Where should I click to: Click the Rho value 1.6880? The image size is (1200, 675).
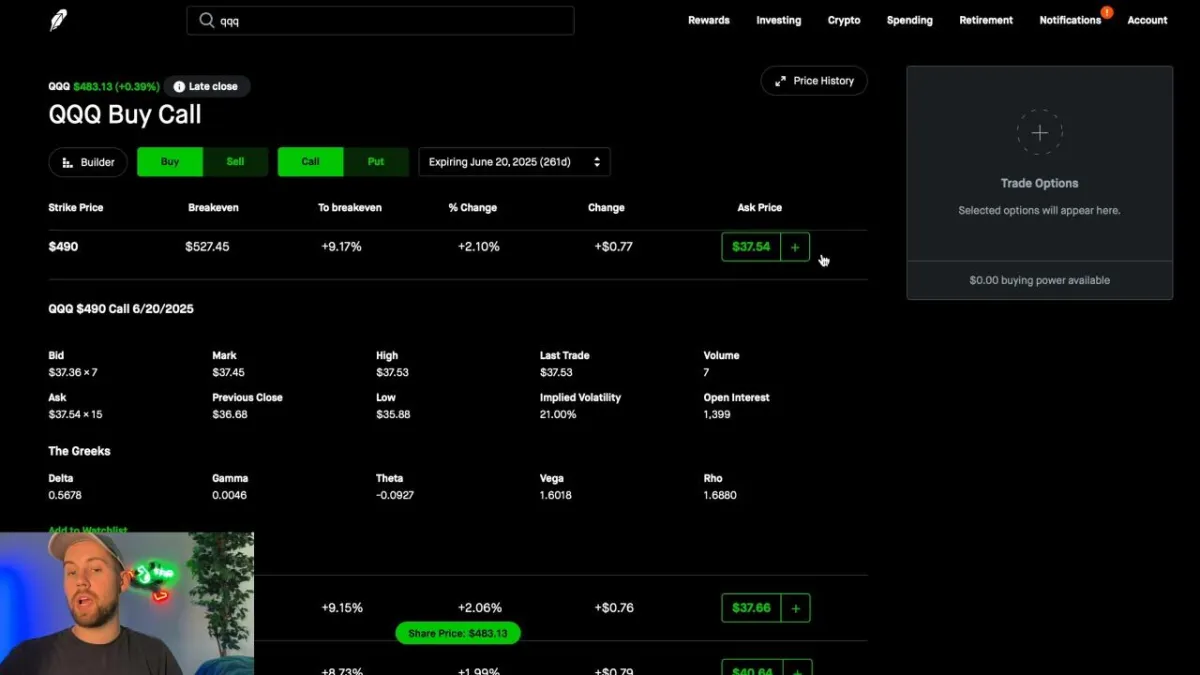coord(720,495)
